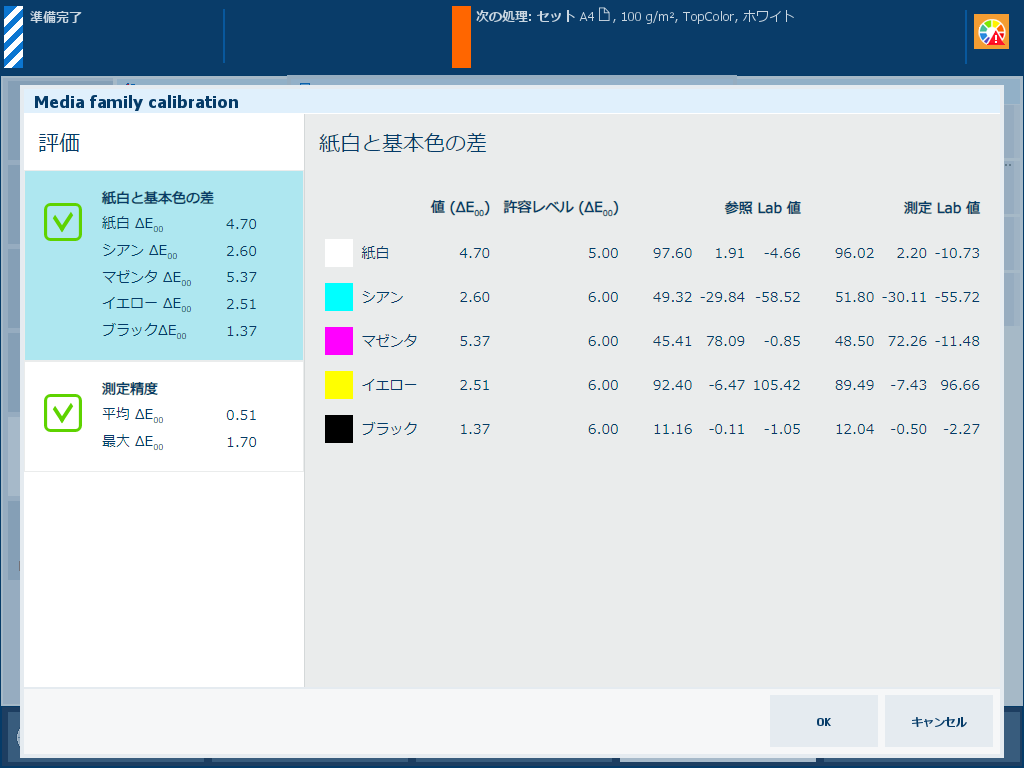Confirm with the OK button
This screenshot has height=768, width=1024.
(824, 721)
